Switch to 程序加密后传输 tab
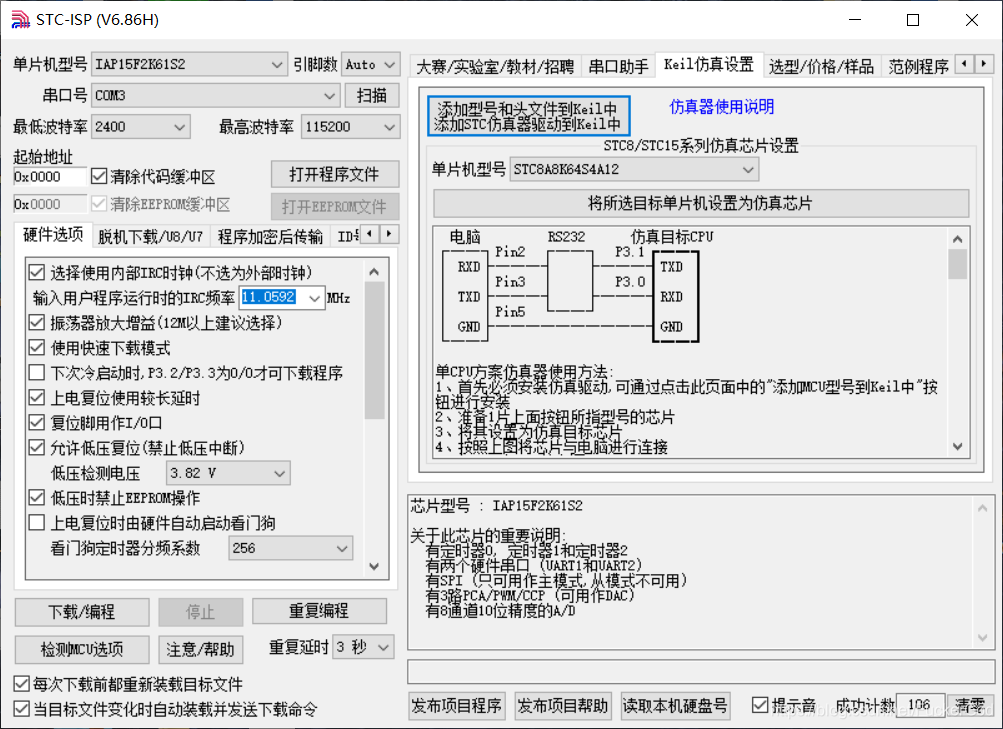 tap(270, 237)
